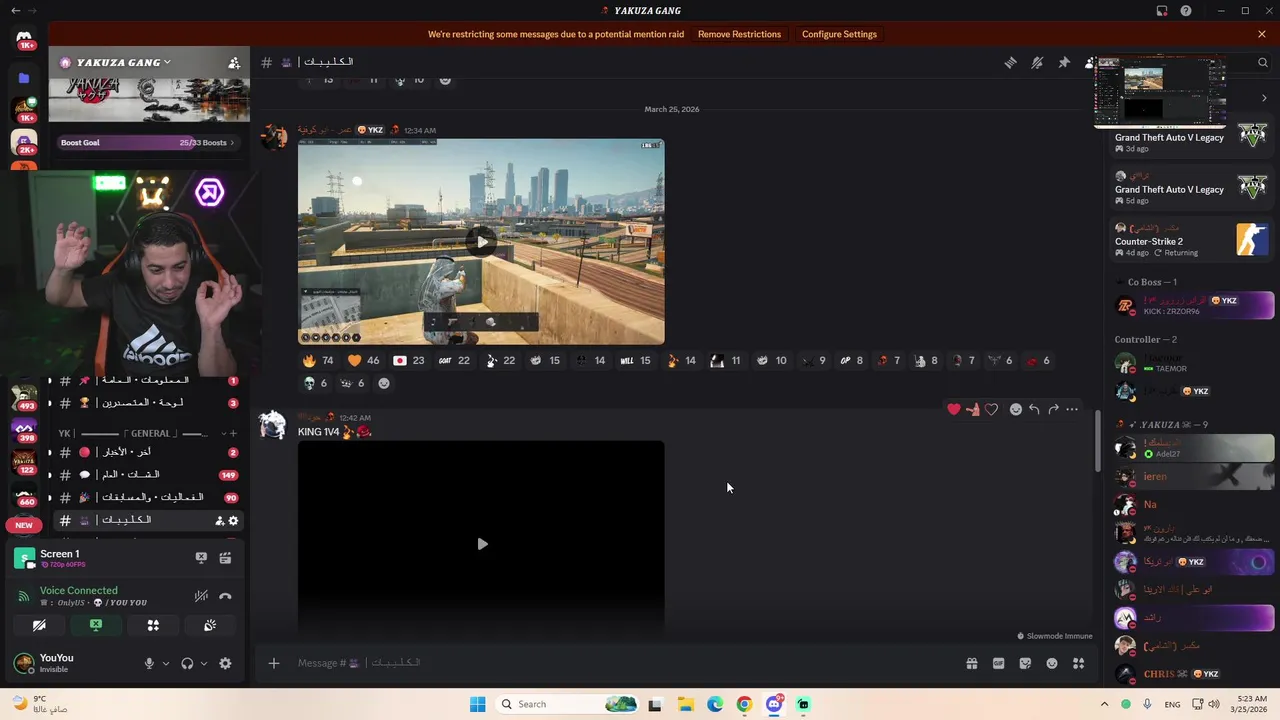
Task: React with the red heart quick reaction
Action: (954, 409)
